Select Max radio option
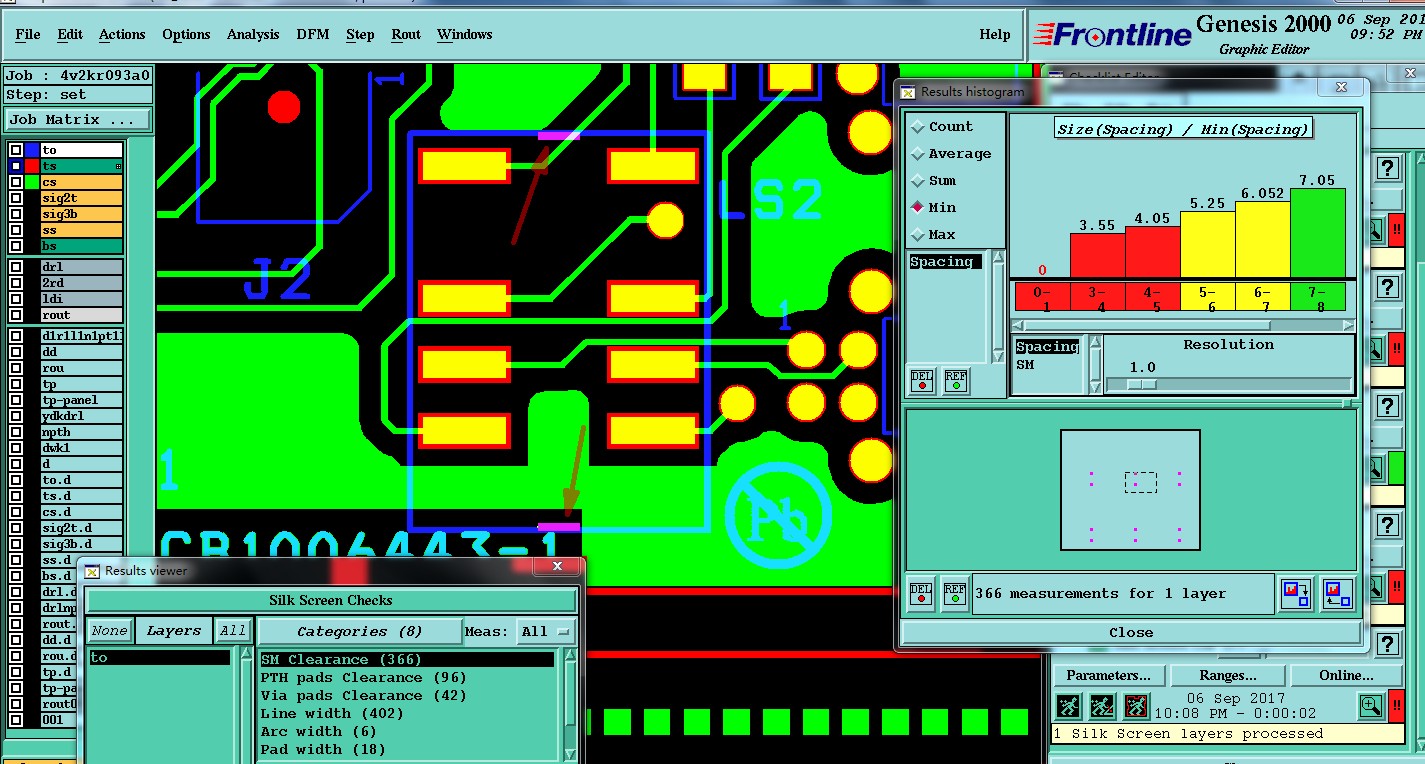The image size is (1425, 764). 918,235
